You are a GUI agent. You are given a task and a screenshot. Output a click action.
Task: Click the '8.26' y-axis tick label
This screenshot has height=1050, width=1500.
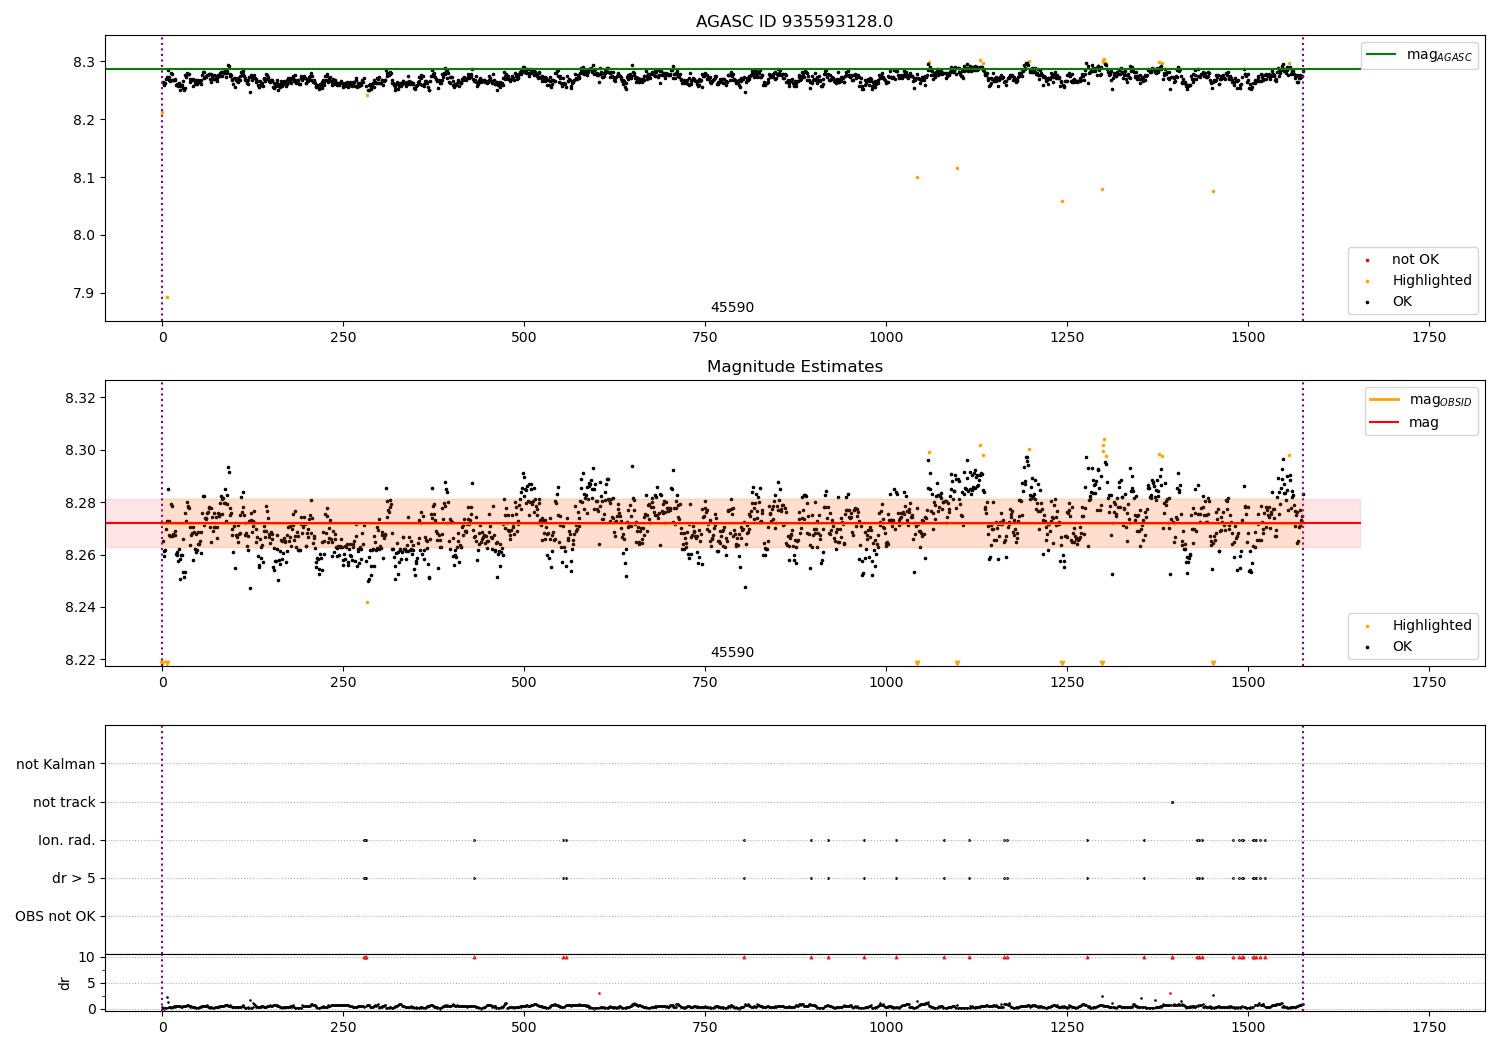[x=80, y=555]
